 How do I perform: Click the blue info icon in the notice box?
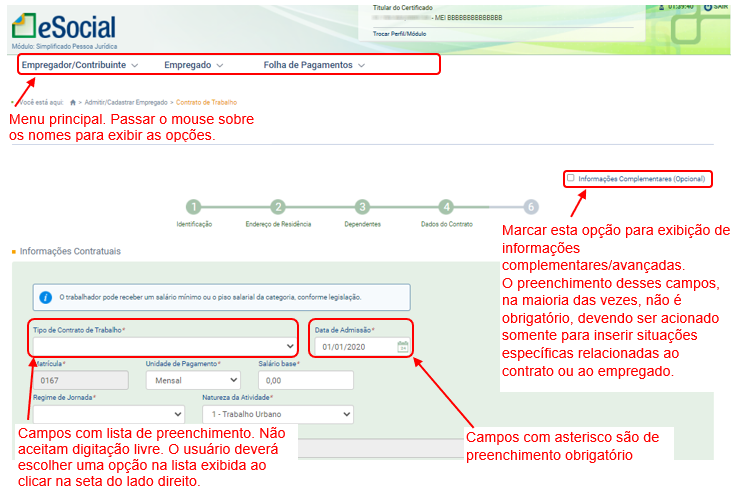45,297
